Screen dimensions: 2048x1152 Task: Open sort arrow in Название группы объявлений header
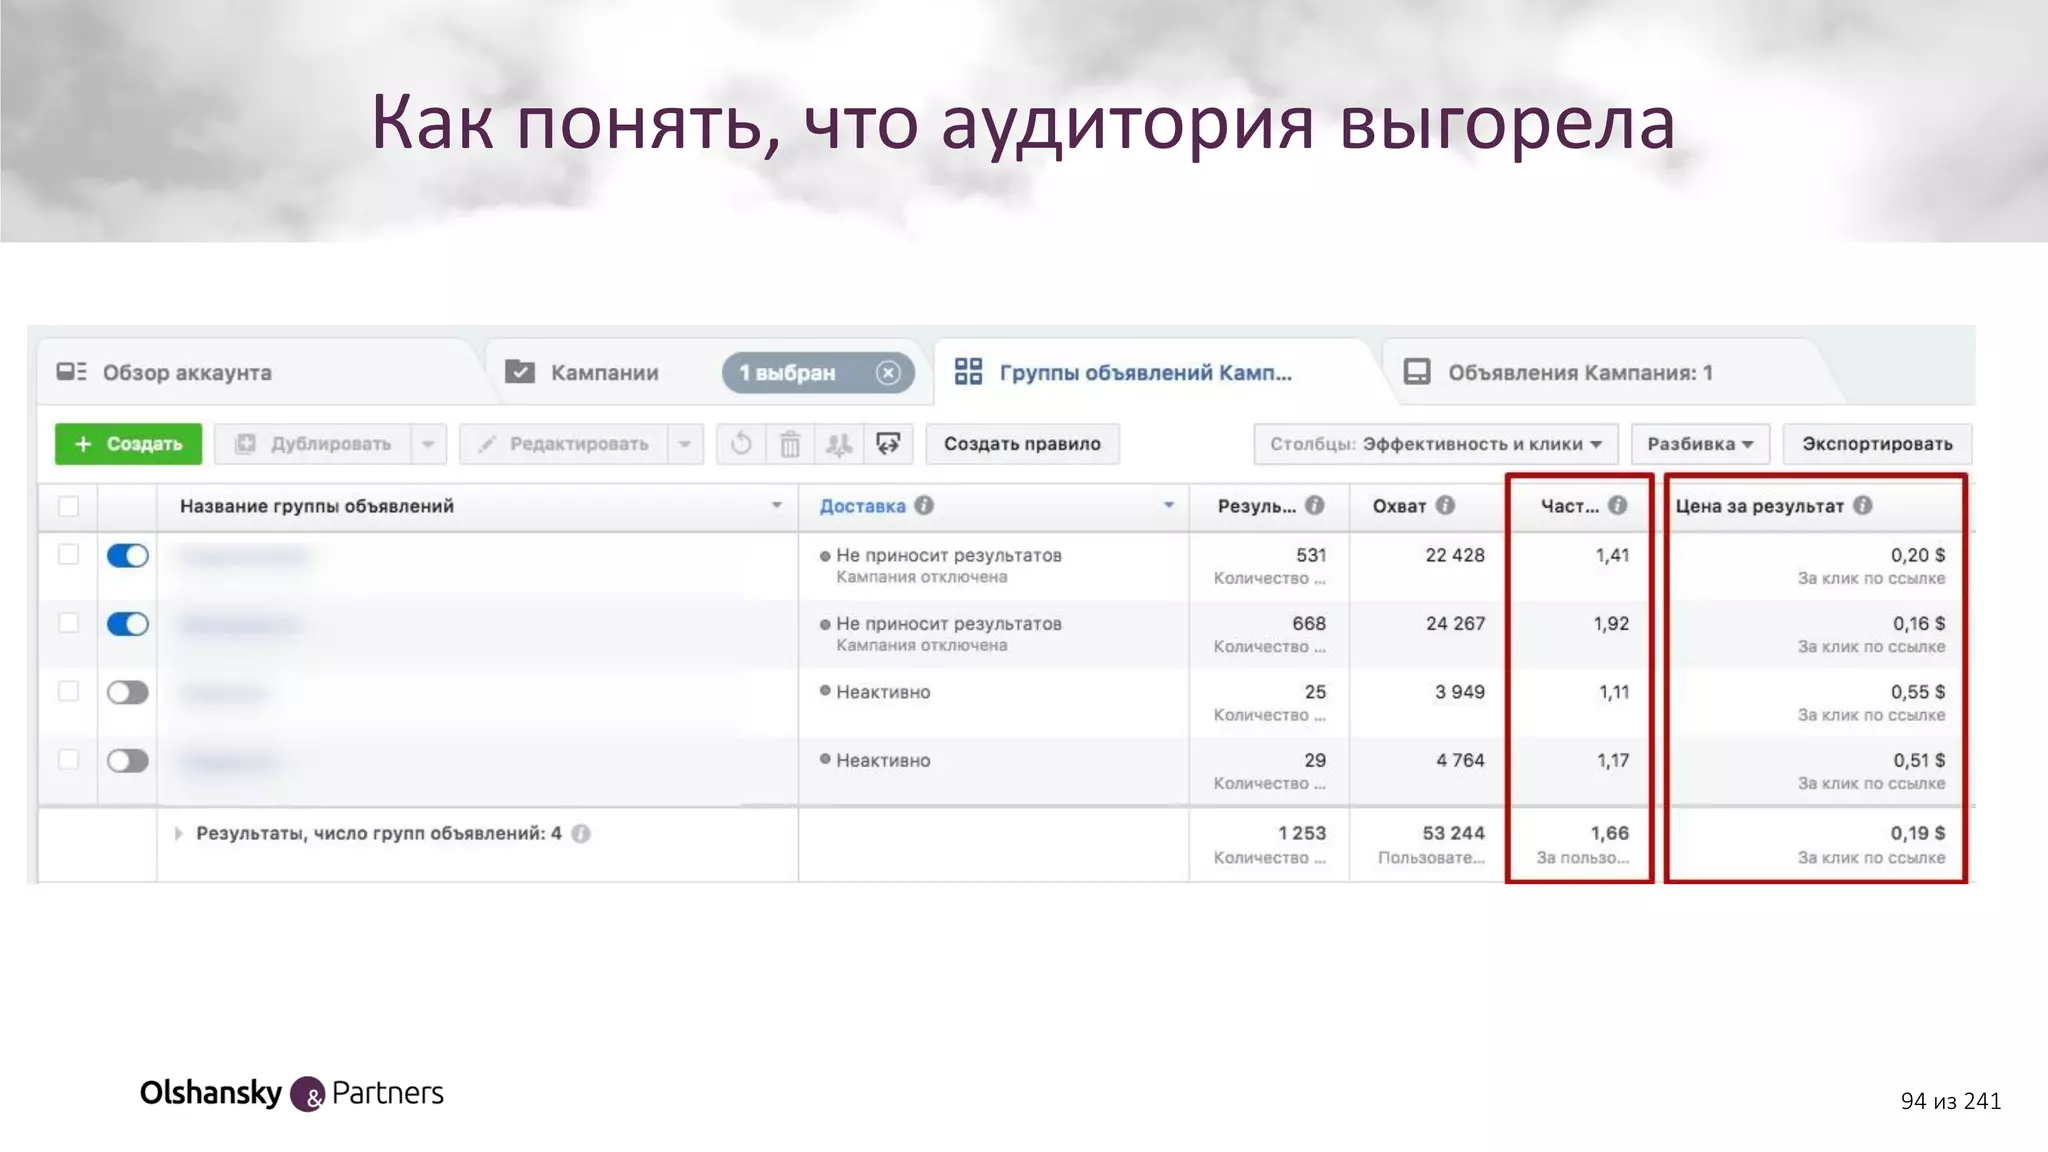click(777, 506)
